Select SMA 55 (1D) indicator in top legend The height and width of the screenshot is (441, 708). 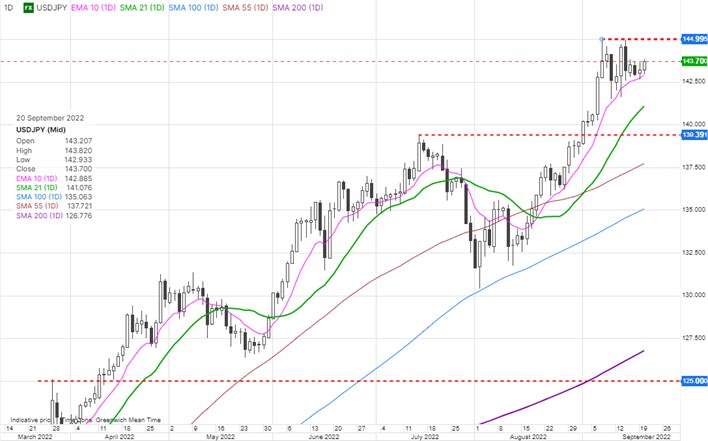point(245,8)
